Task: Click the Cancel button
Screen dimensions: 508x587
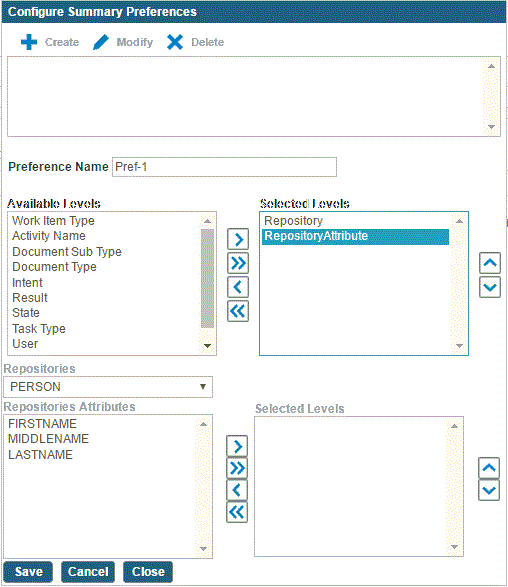Action: click(88, 572)
